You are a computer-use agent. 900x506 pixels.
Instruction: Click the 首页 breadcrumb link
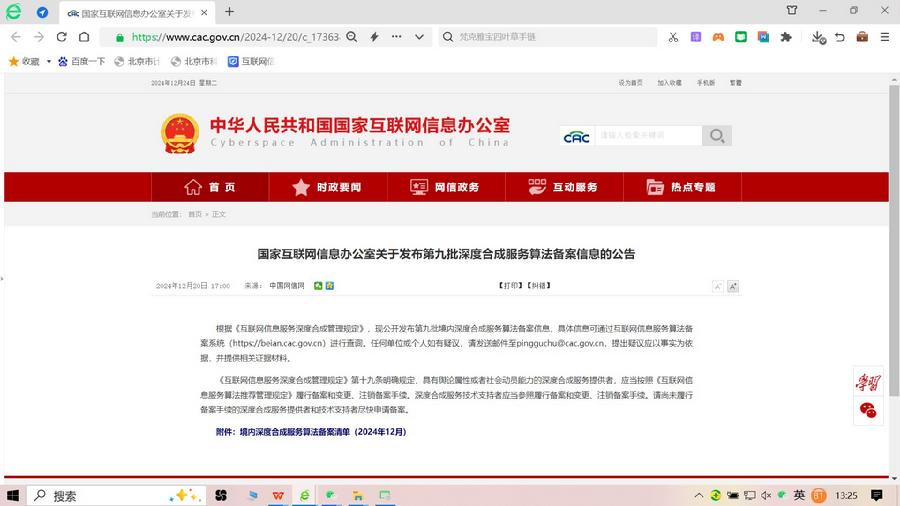(195, 215)
